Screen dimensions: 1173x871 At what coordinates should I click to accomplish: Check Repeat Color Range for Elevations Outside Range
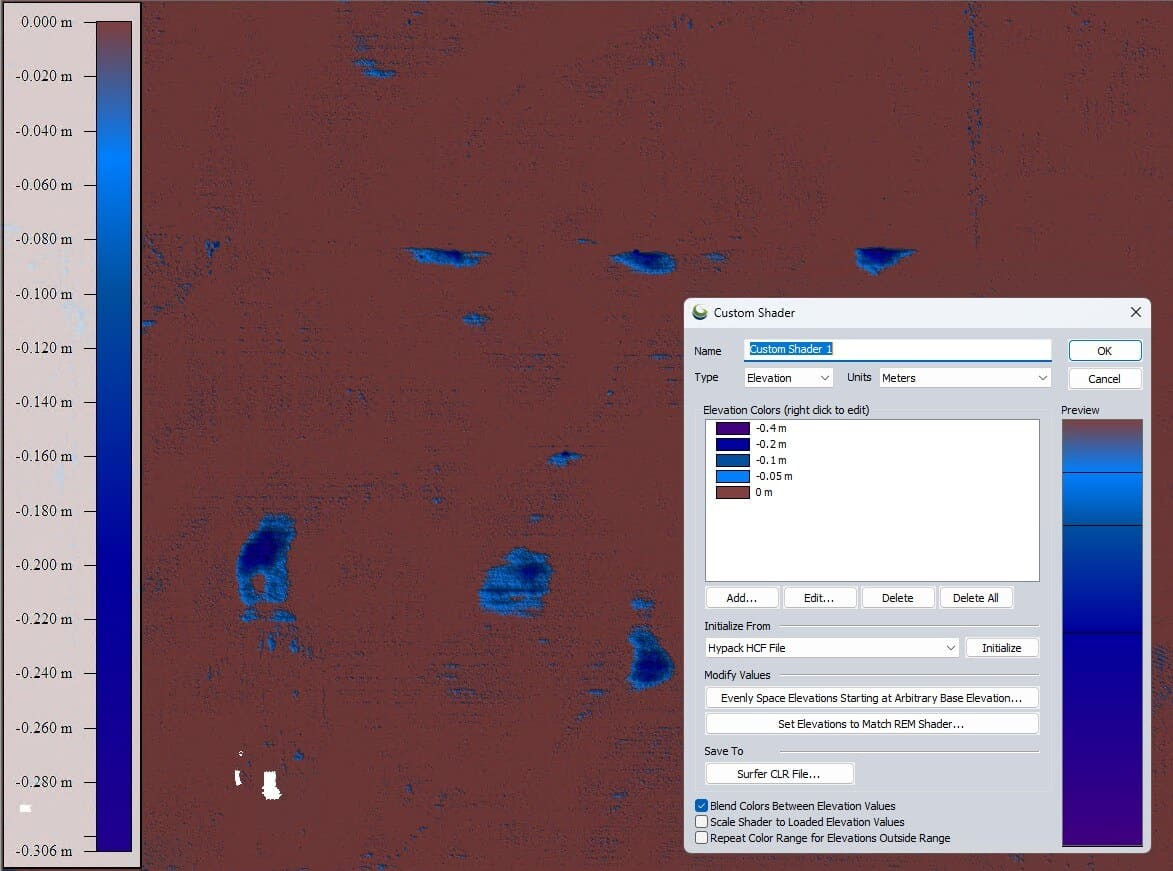[701, 838]
